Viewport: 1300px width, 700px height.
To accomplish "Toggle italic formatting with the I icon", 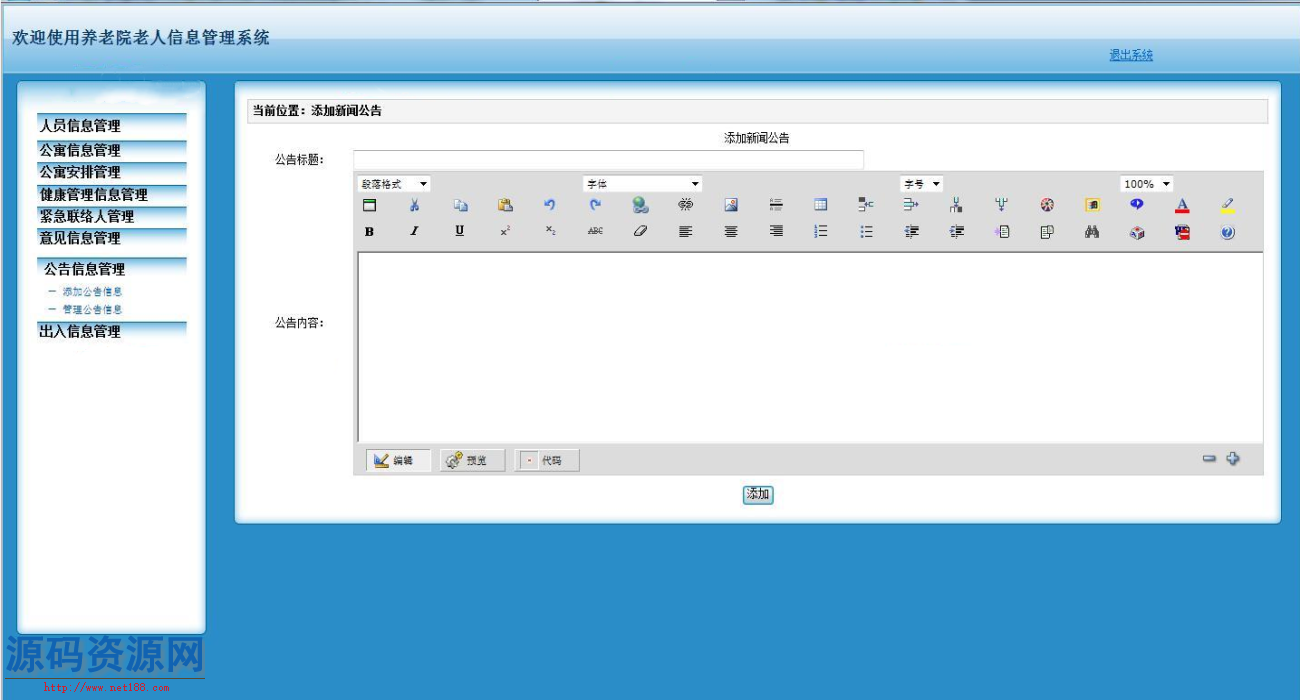I will (414, 231).
